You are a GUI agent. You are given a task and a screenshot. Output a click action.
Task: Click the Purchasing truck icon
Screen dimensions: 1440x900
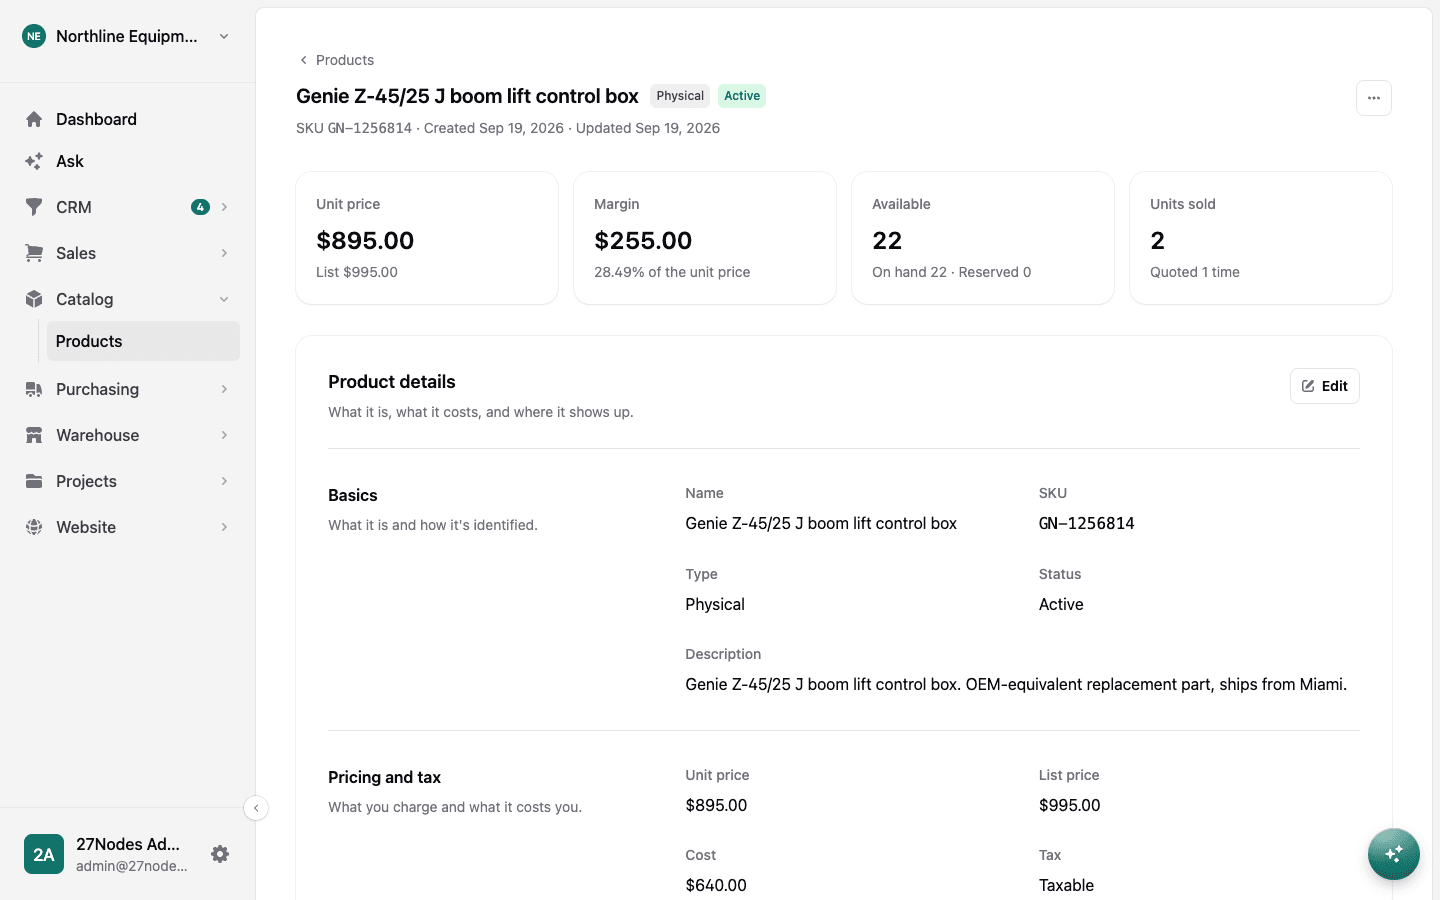tap(34, 389)
